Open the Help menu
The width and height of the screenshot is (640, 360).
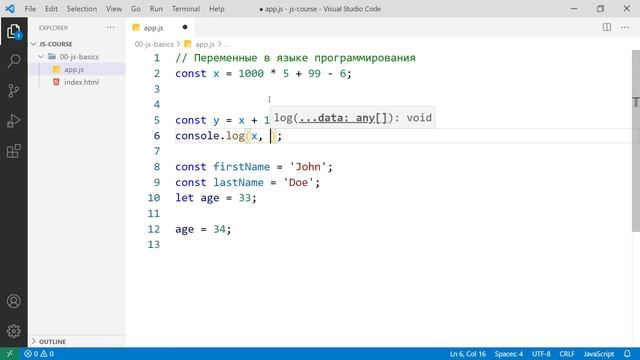(x=217, y=9)
